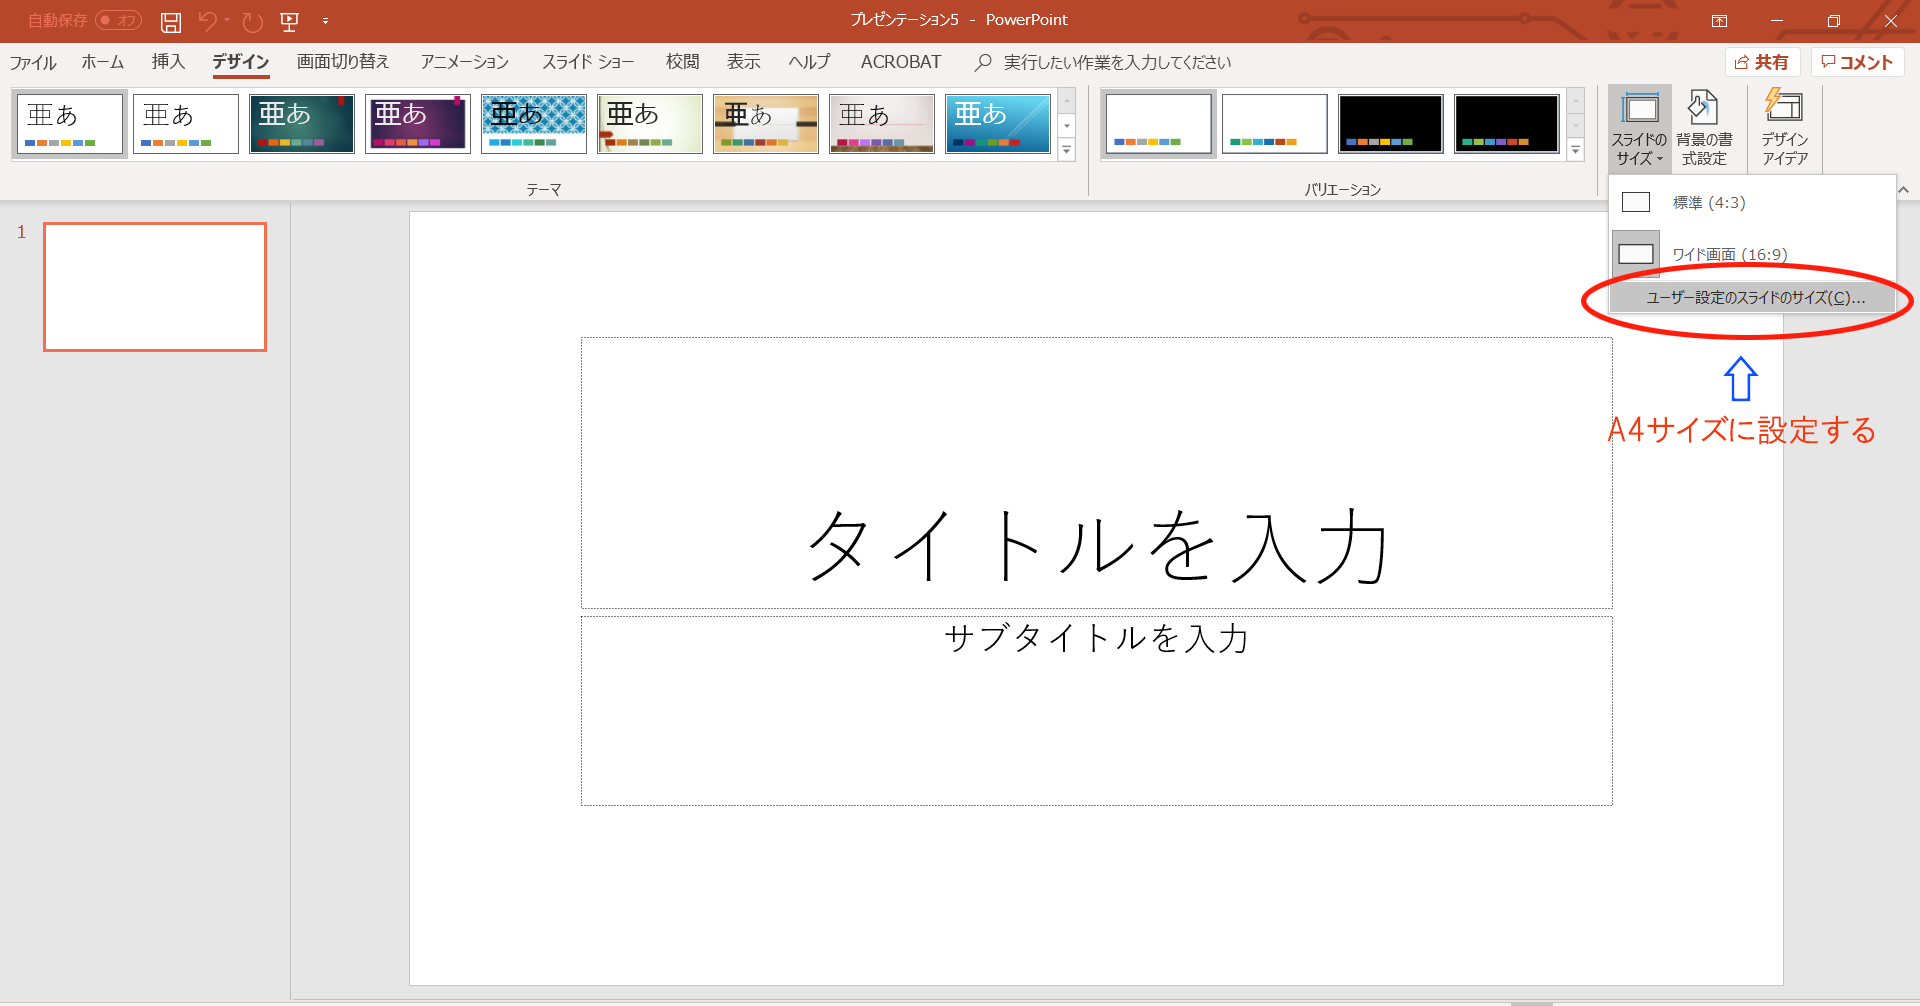Select Standard (4:3) slide size
1920x1006 pixels.
click(1708, 203)
